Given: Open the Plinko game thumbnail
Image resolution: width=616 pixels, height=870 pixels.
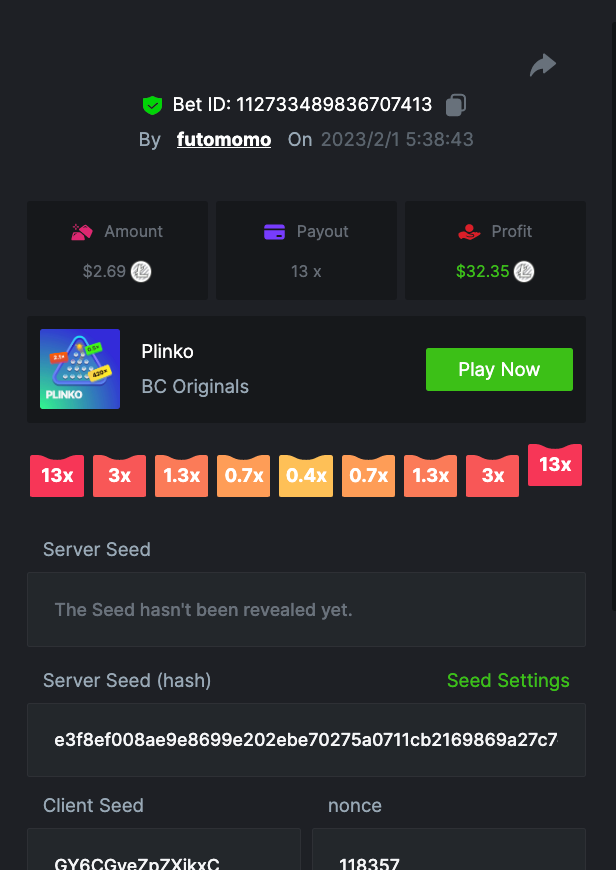Looking at the screenshot, I should coord(80,369).
